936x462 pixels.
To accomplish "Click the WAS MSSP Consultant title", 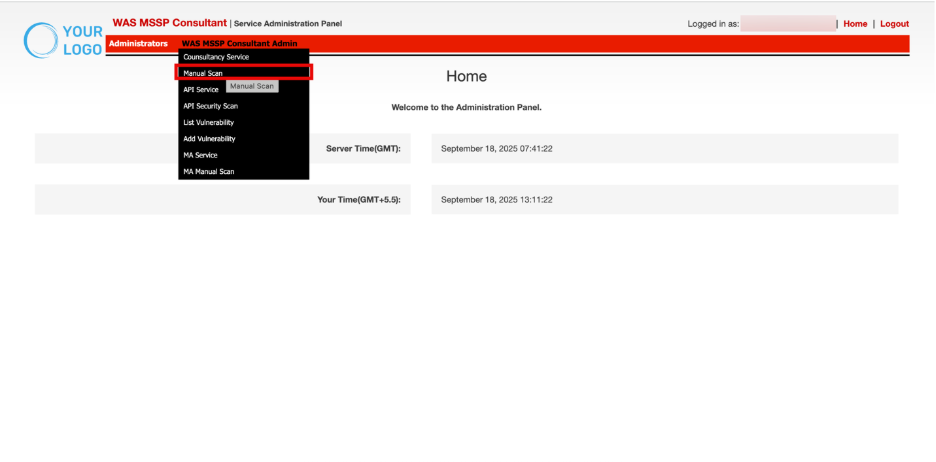I will (x=170, y=23).
